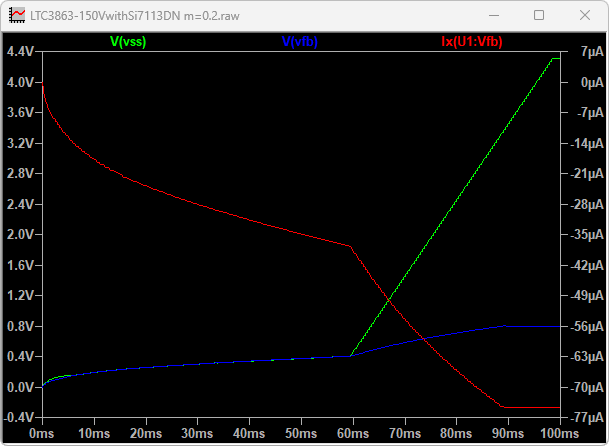Click the 4.4V left axis label
The height and width of the screenshot is (446, 609).
(x=21, y=51)
